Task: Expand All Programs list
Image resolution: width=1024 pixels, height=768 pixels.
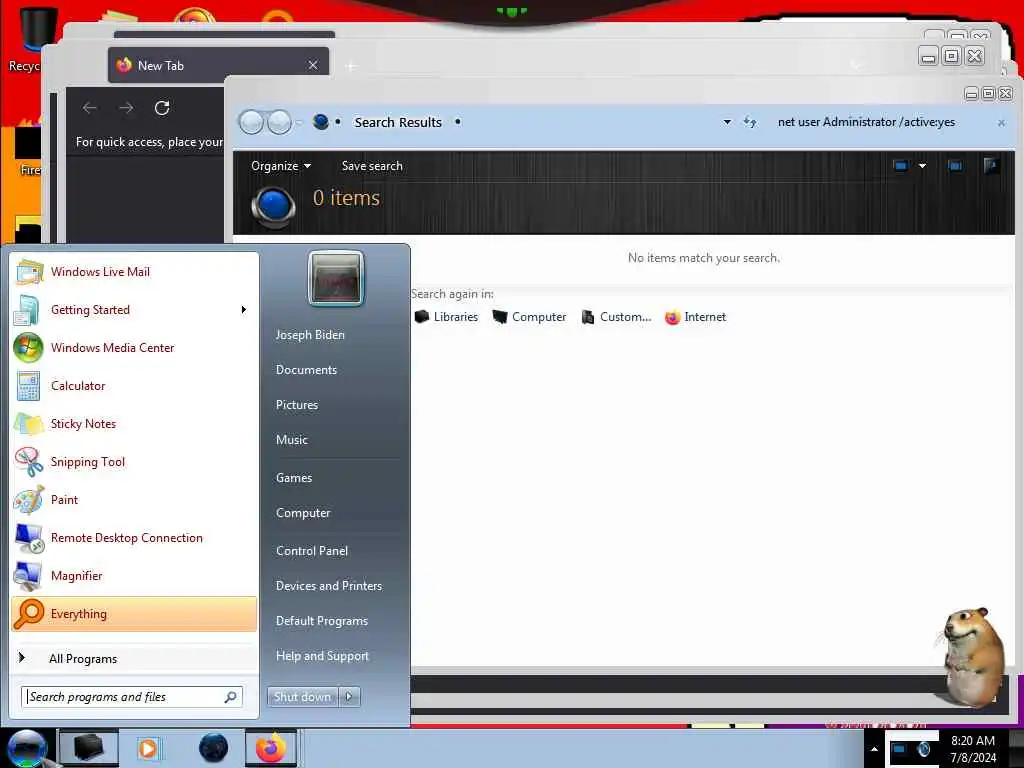Action: coord(134,658)
